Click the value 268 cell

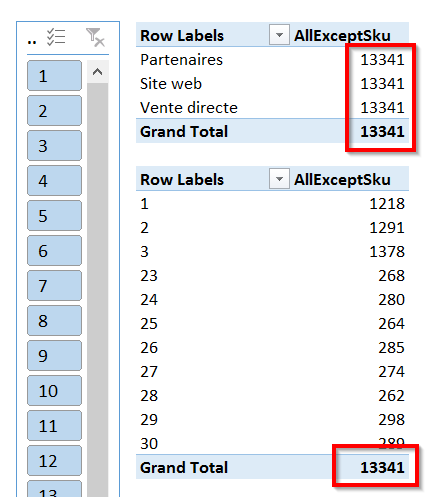tap(391, 276)
